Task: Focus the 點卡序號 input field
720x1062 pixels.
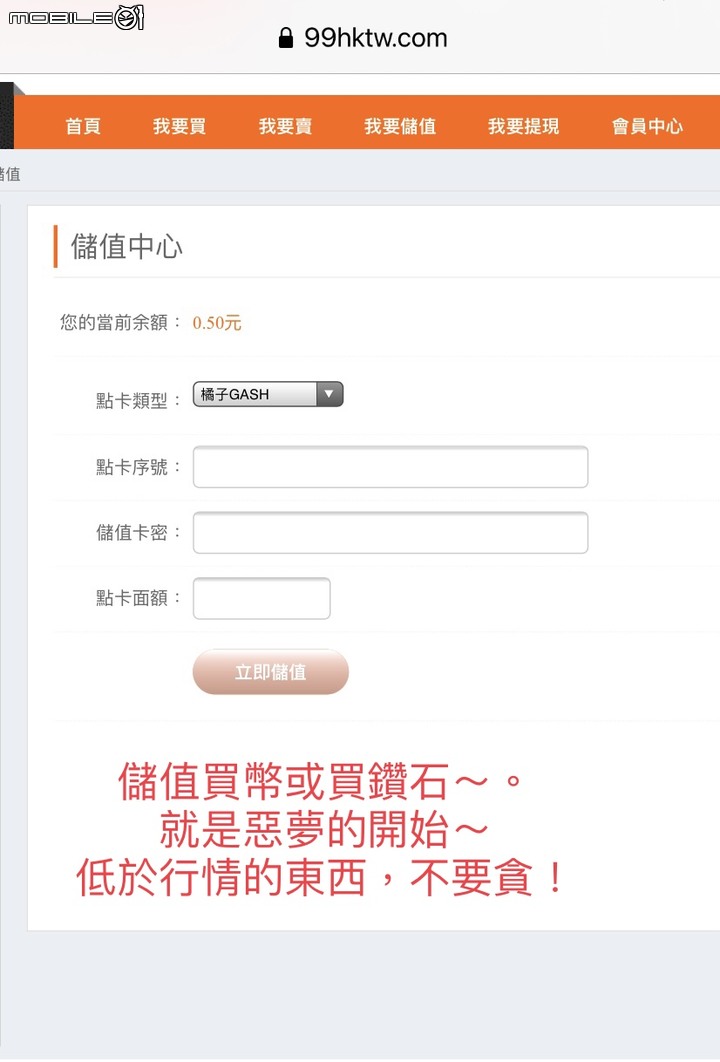Action: (390, 467)
